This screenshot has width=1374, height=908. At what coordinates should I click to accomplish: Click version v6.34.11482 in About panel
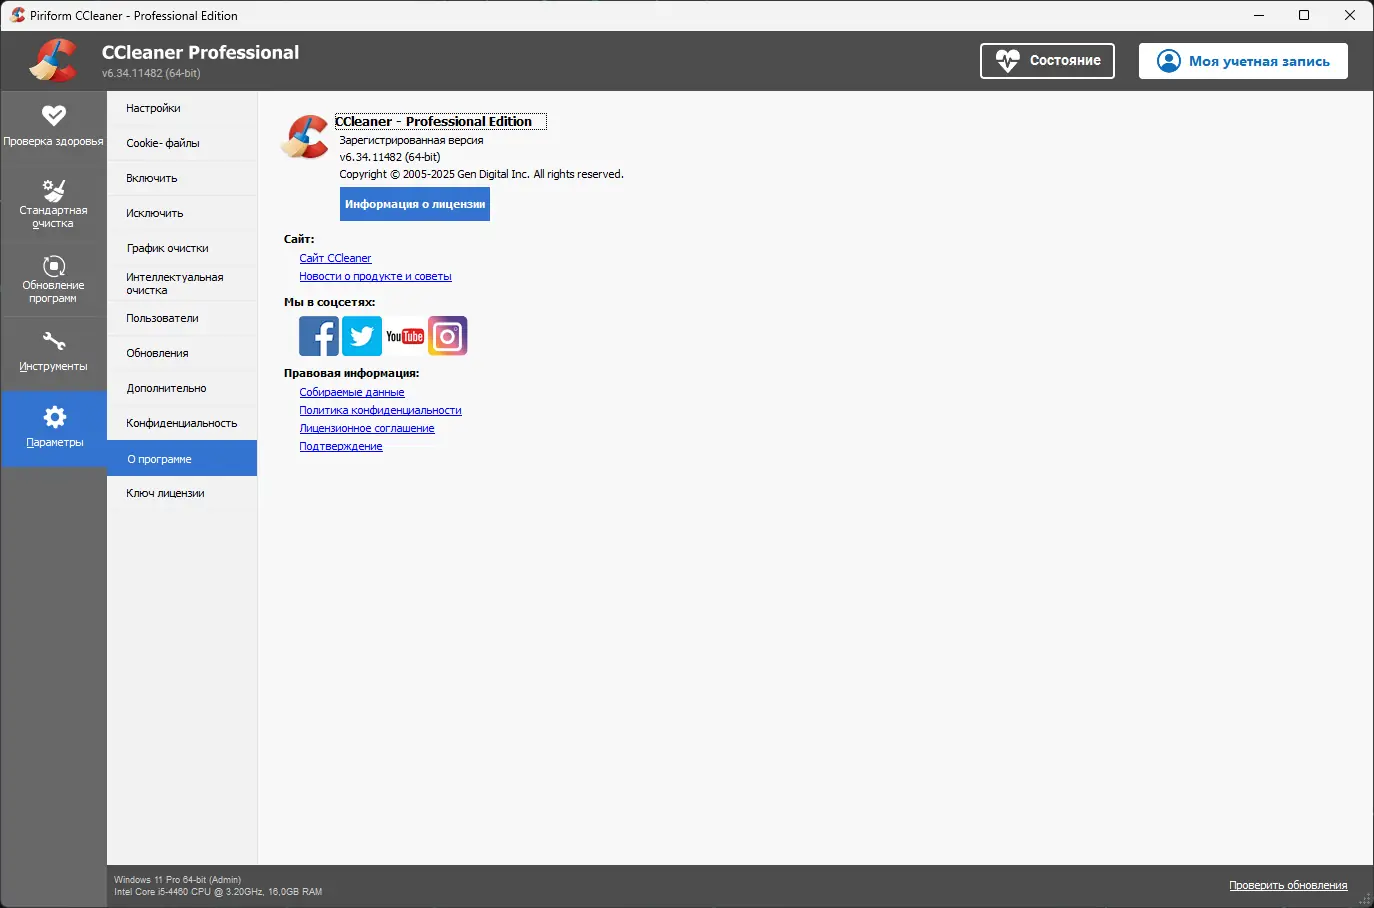[390, 157]
